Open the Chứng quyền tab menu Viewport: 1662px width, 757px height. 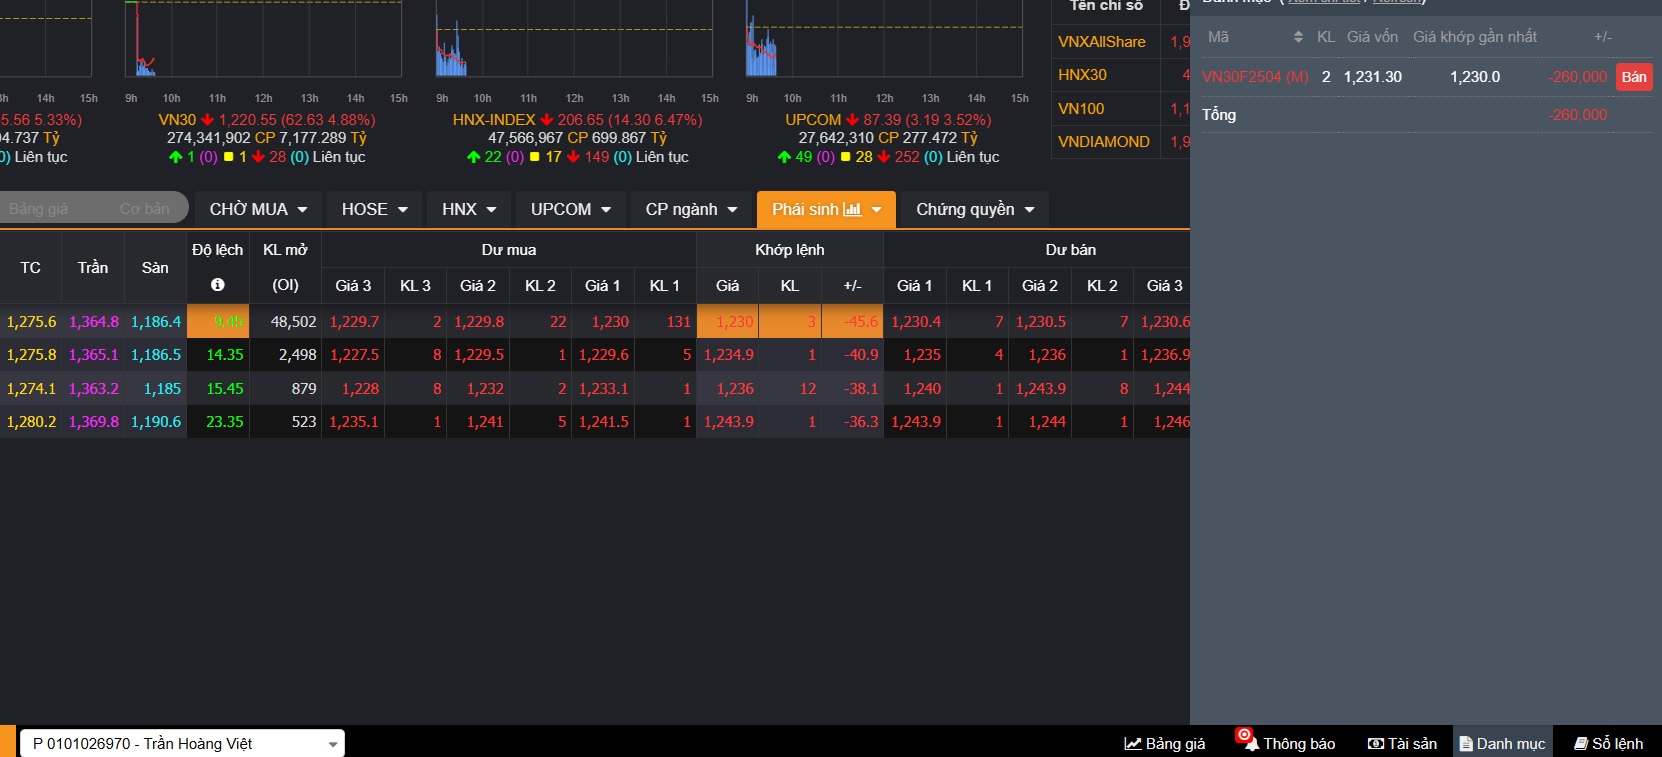coord(974,209)
